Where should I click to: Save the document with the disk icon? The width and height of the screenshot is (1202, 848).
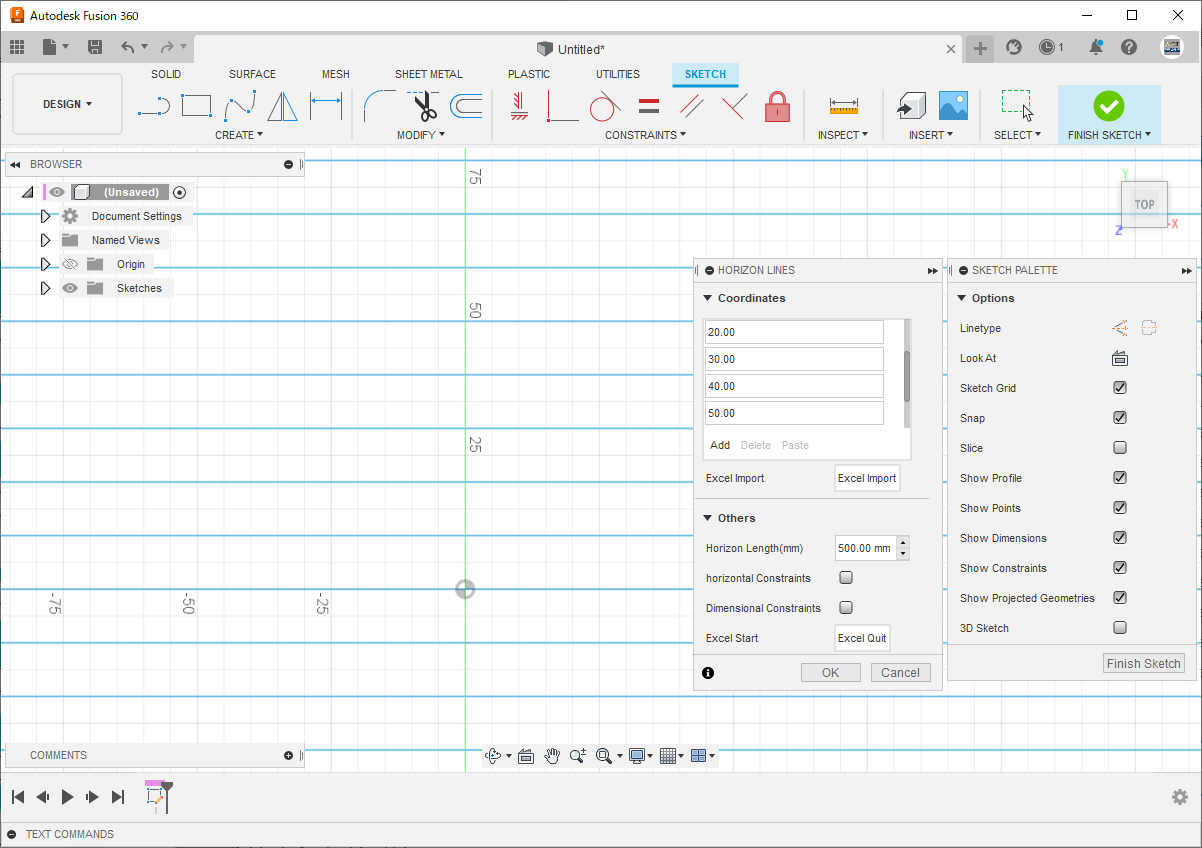pyautogui.click(x=95, y=47)
